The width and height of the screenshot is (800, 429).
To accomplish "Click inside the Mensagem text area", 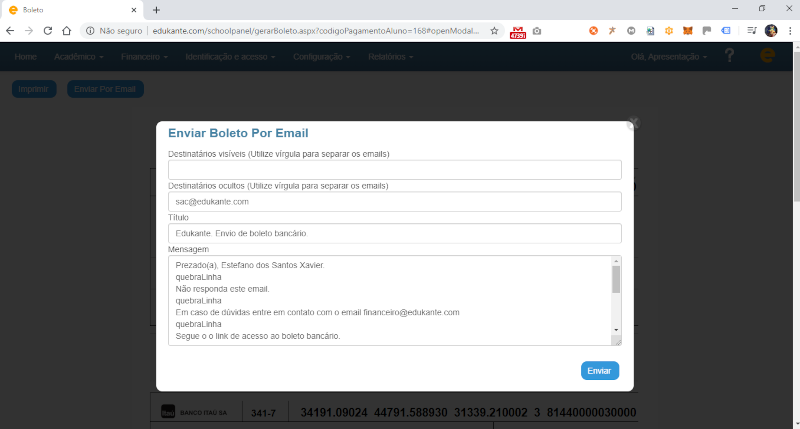I will click(x=390, y=300).
